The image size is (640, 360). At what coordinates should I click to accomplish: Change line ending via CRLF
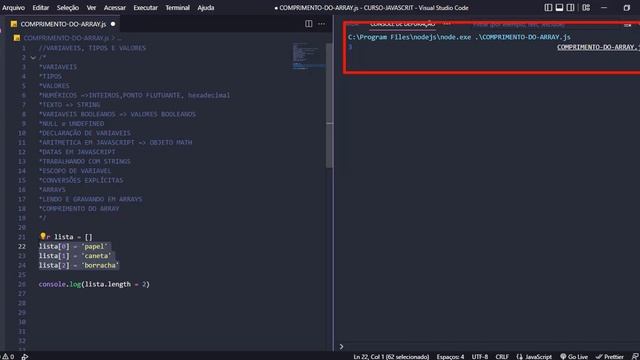(x=502, y=357)
